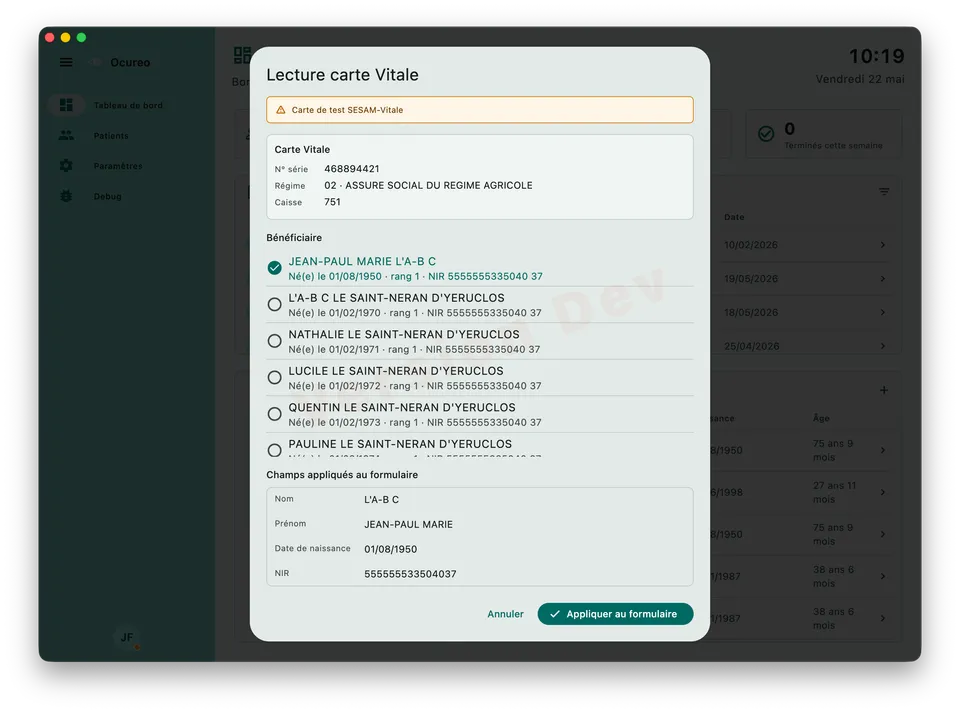Click the Tableau de bord dashboard icon

[66, 105]
